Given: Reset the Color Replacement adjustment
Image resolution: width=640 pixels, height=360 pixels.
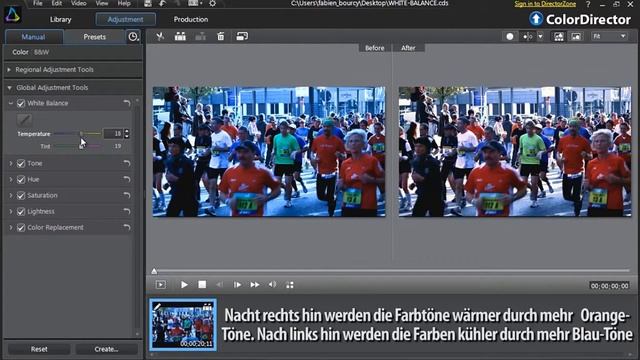Looking at the screenshot, I should (127, 227).
